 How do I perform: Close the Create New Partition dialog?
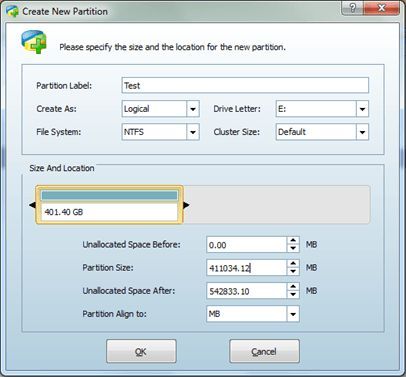(x=382, y=8)
